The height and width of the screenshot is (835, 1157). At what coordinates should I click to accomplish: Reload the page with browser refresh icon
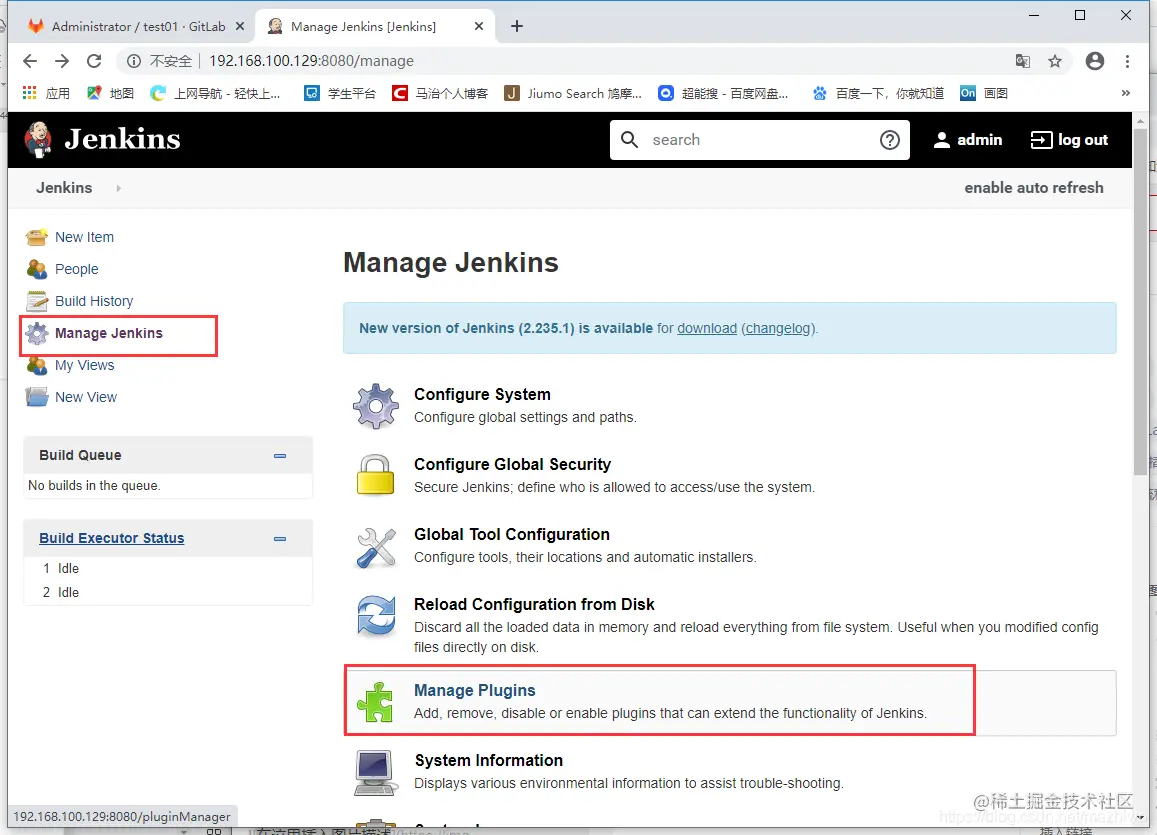coord(94,61)
